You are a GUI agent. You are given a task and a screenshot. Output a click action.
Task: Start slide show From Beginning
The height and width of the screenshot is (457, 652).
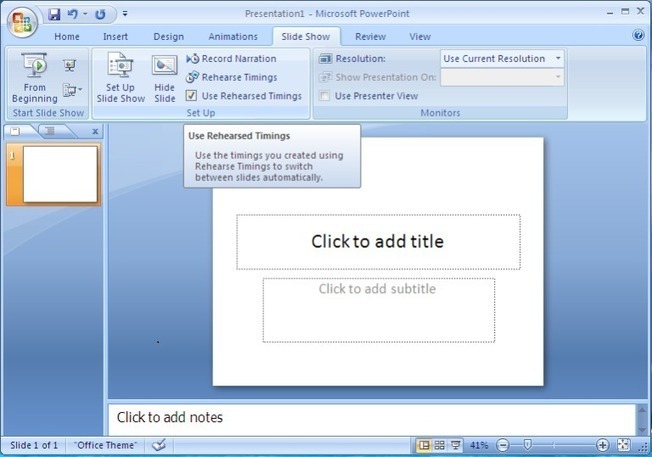35,78
